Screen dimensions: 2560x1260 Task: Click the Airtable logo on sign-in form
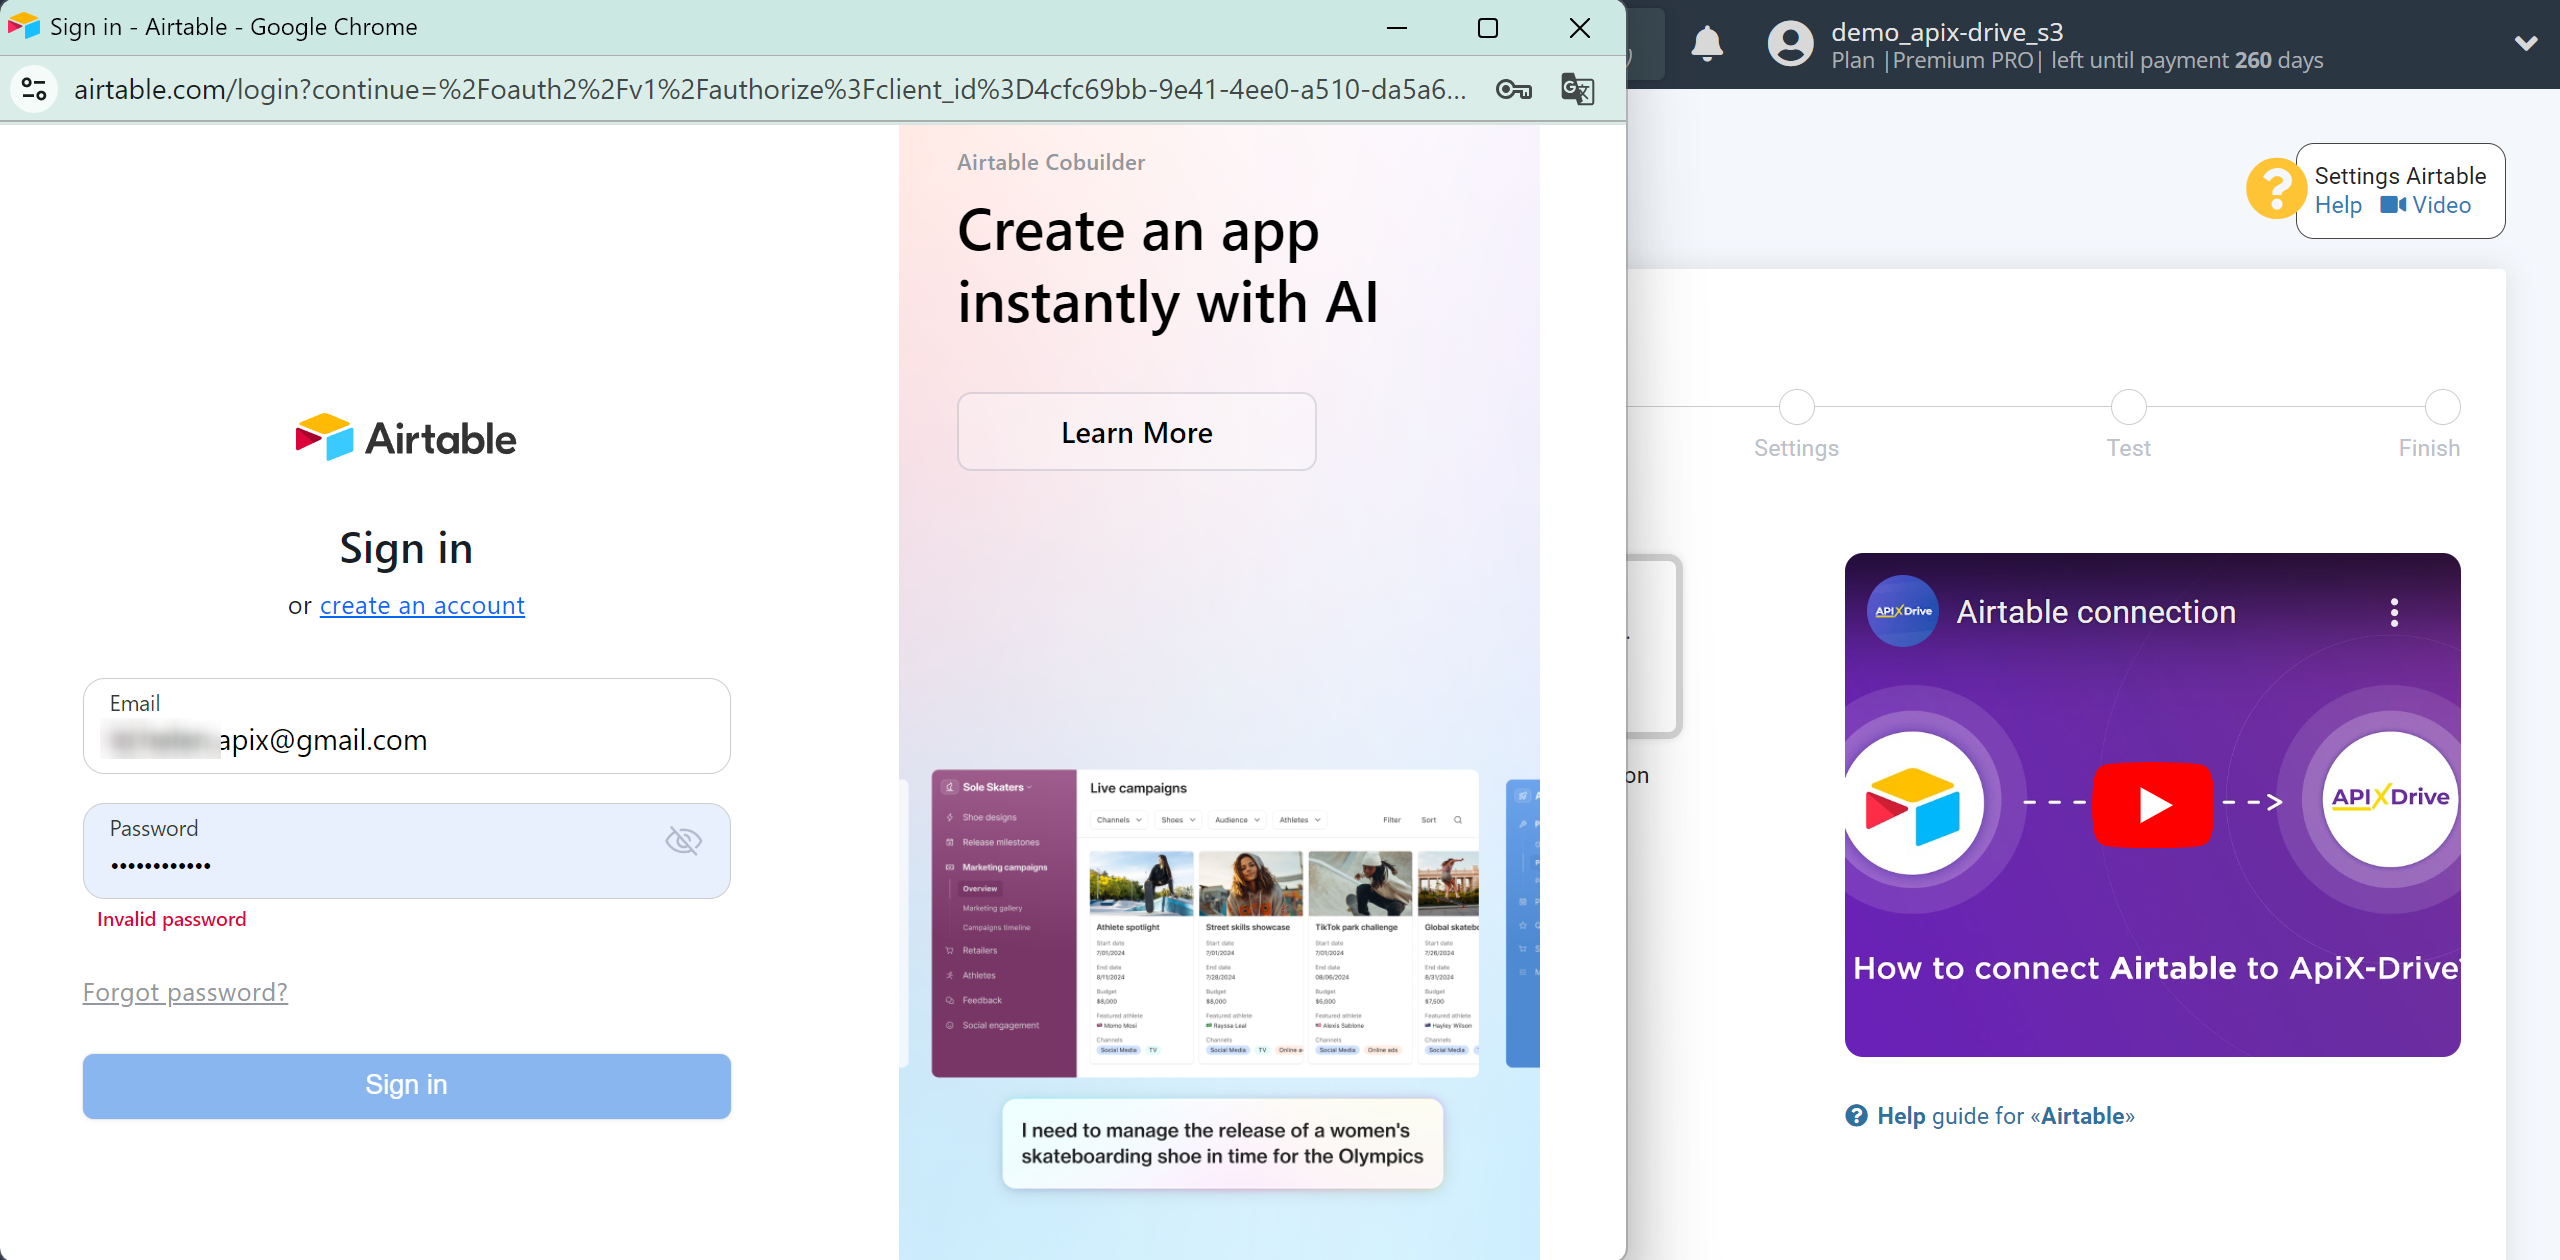406,438
